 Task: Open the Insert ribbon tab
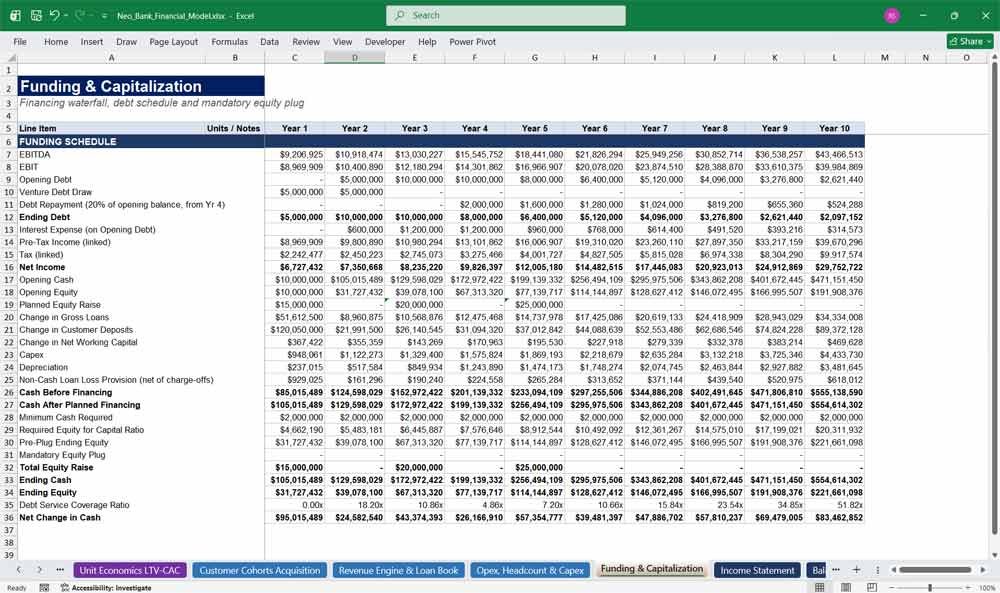(91, 41)
